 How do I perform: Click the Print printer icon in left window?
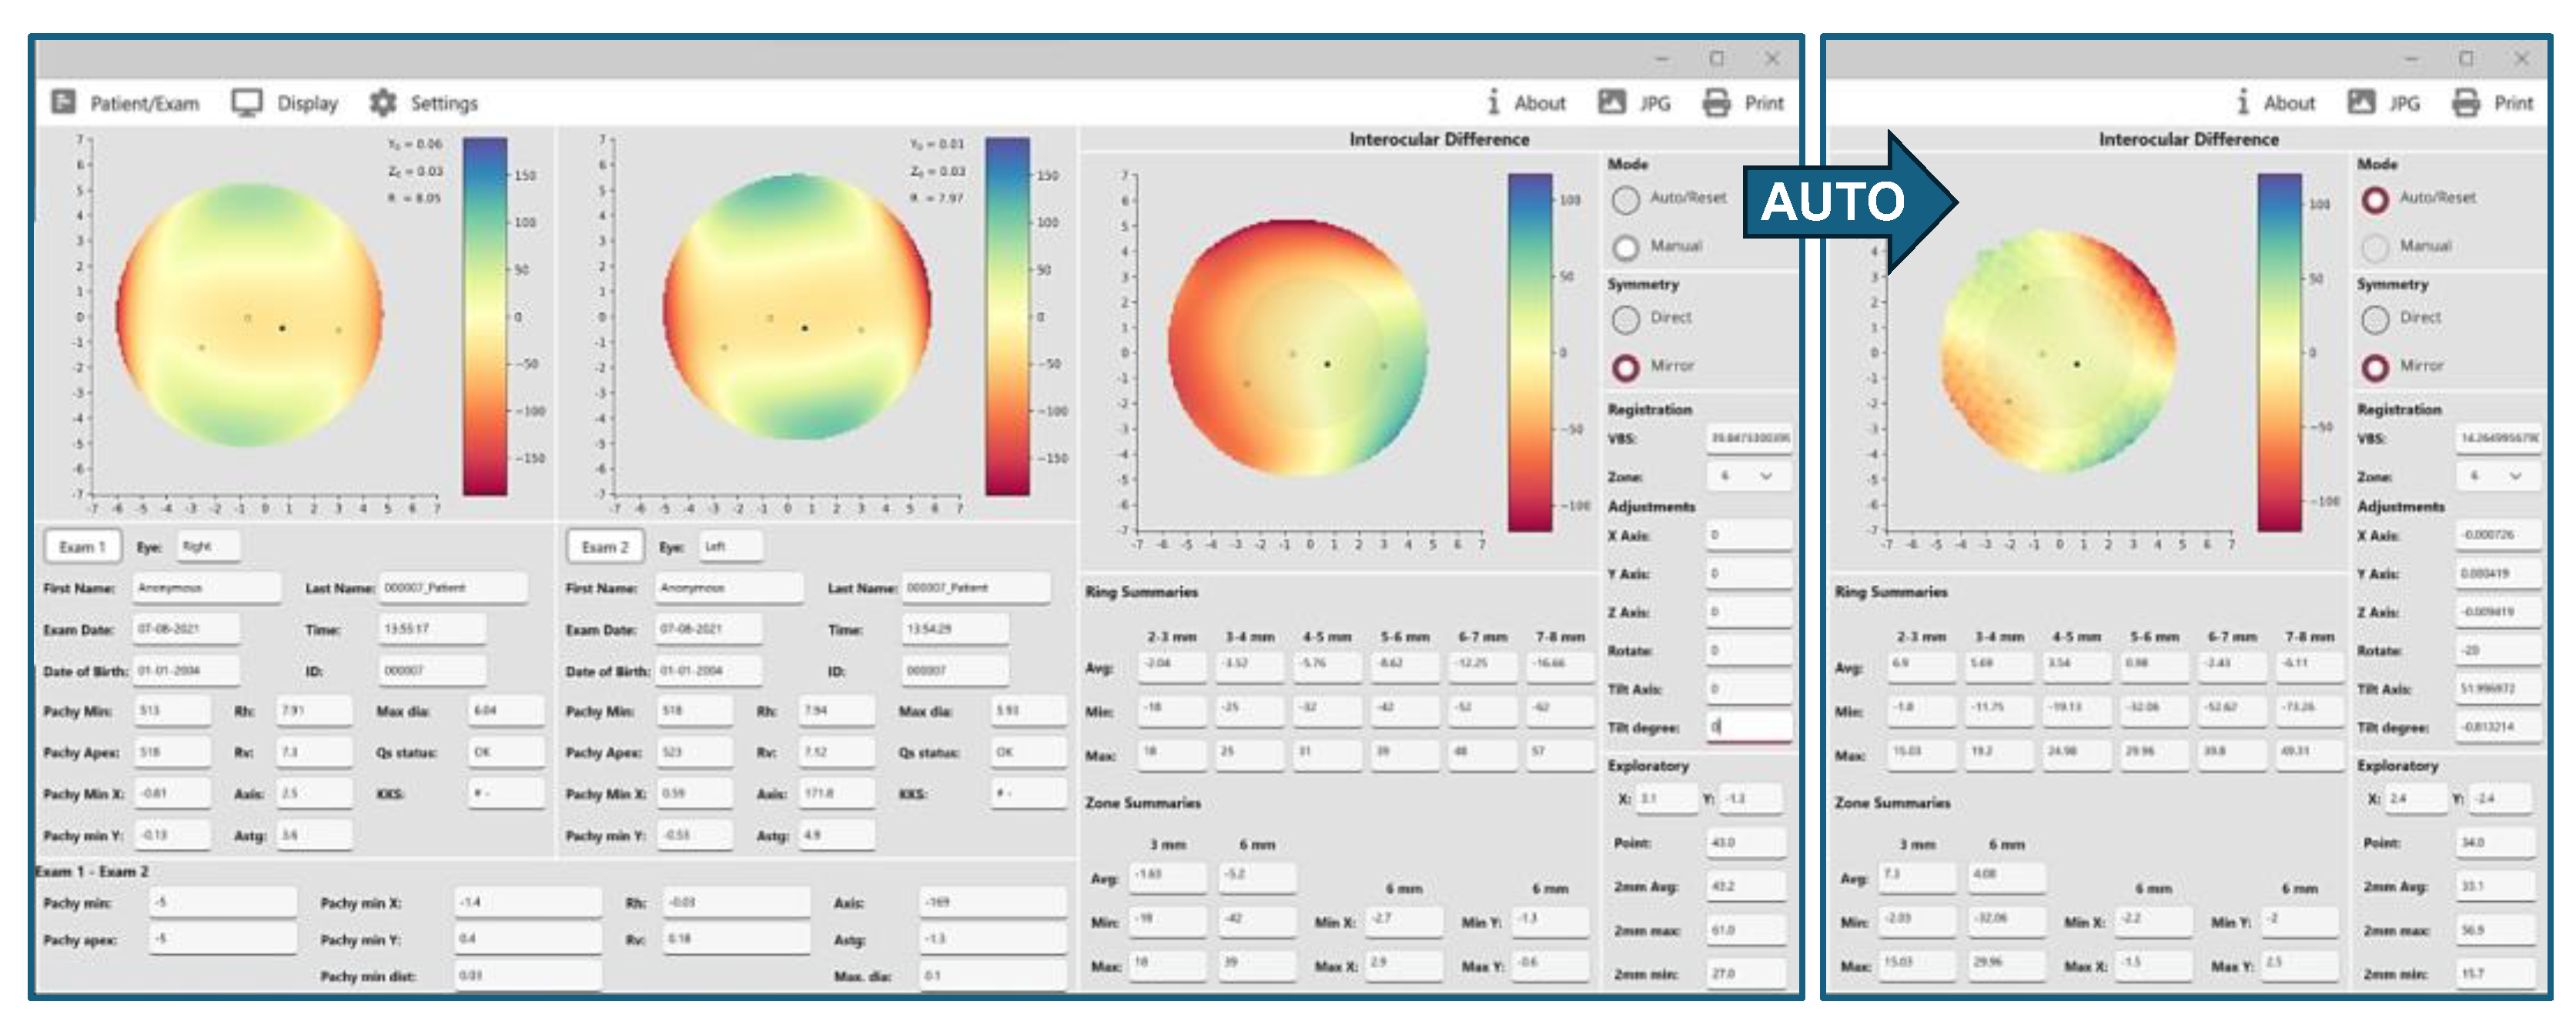pos(1716,102)
